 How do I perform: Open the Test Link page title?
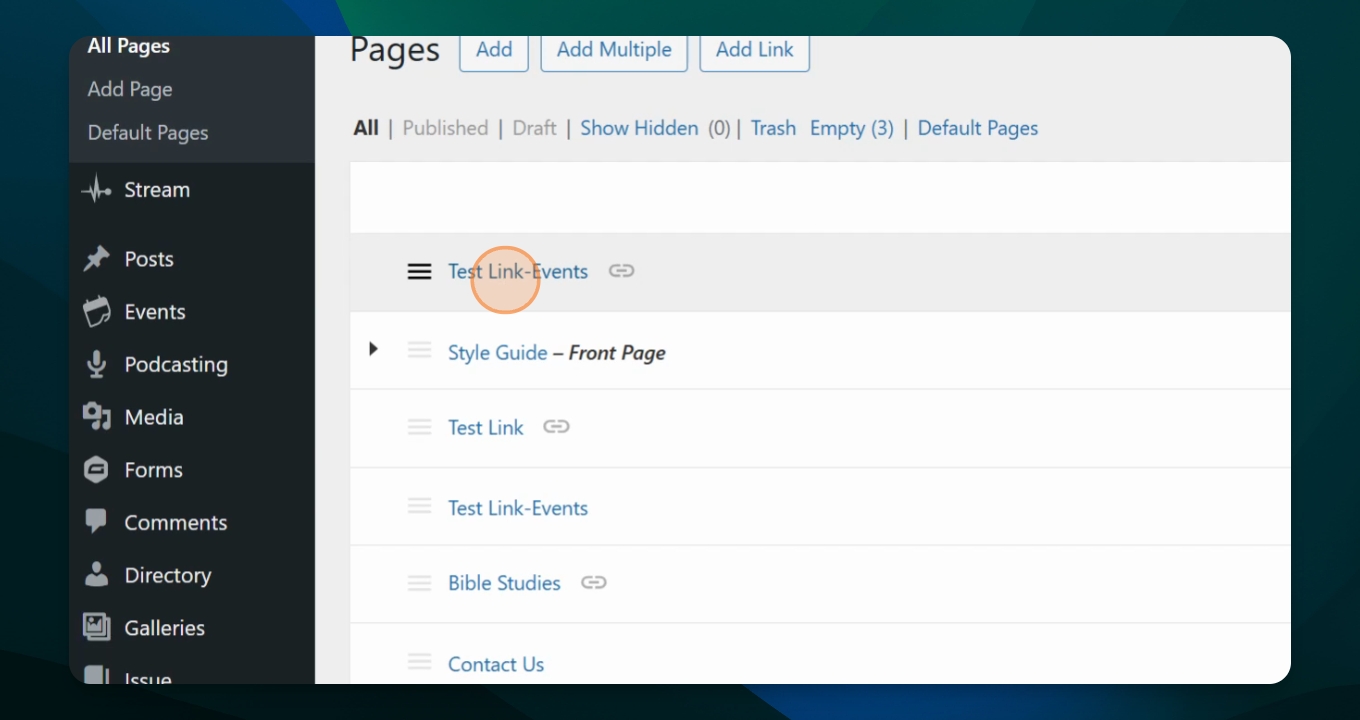pyautogui.click(x=486, y=428)
